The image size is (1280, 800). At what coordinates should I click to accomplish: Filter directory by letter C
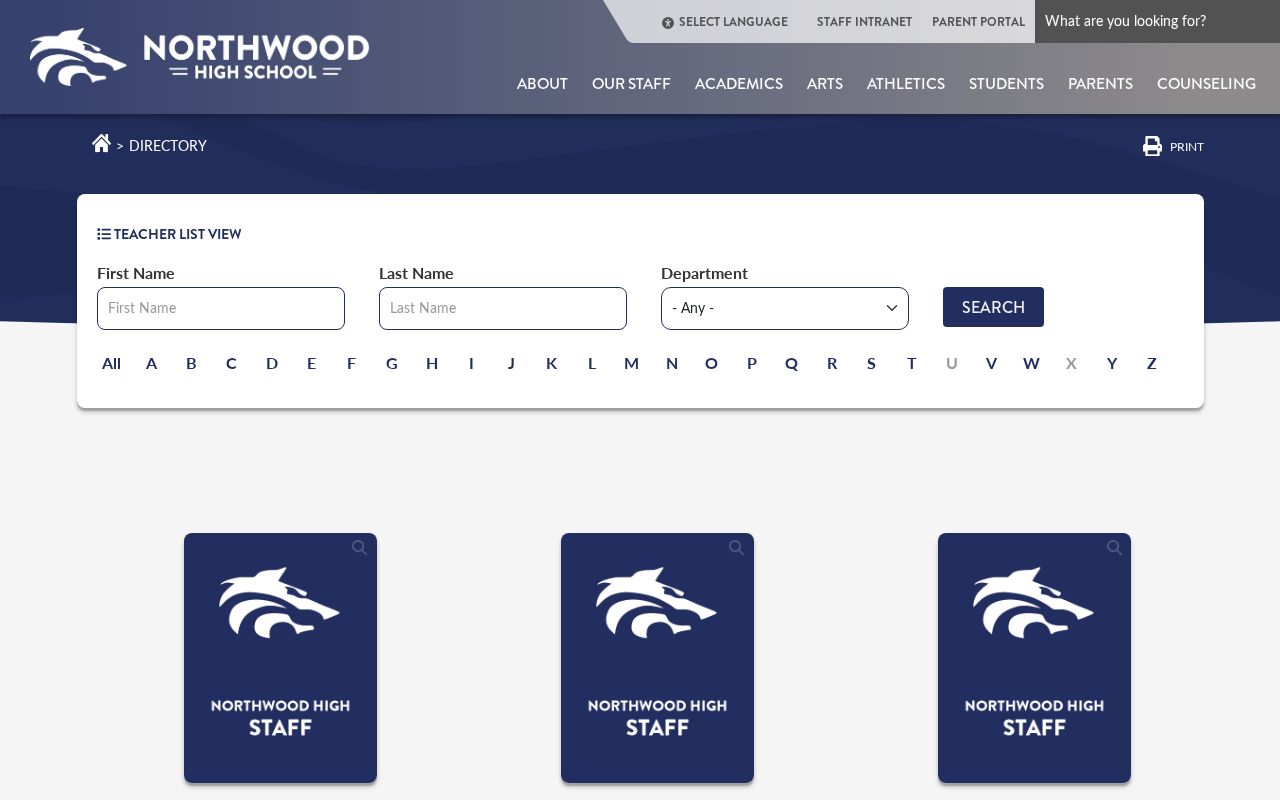tap(231, 363)
